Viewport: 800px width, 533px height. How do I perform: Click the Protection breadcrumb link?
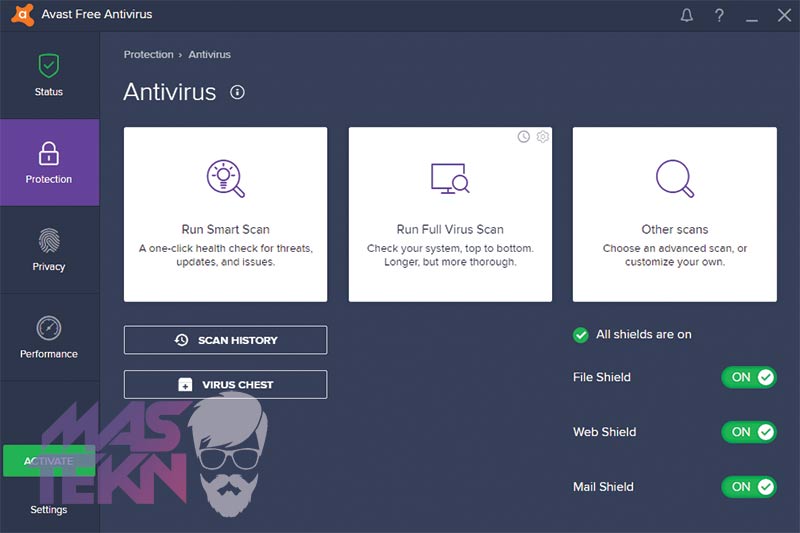[x=148, y=55]
